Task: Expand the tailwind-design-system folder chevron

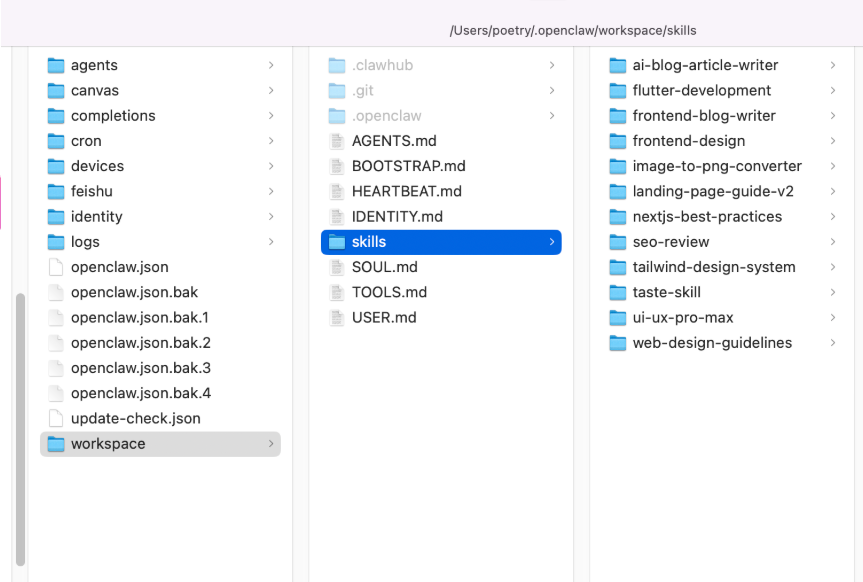Action: click(x=833, y=267)
